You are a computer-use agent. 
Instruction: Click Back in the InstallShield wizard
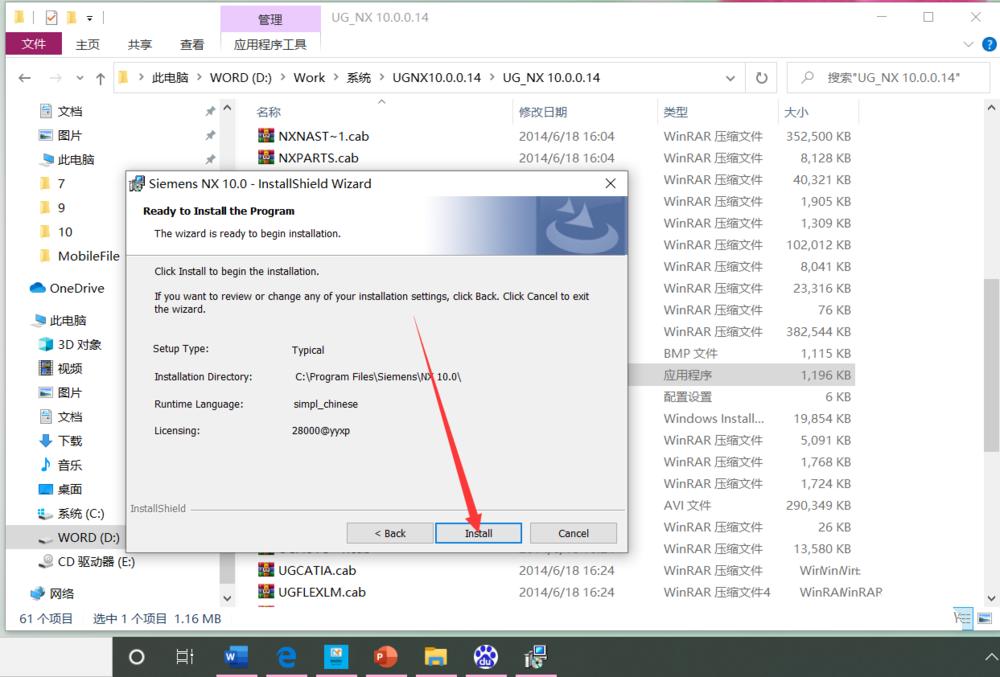[389, 533]
